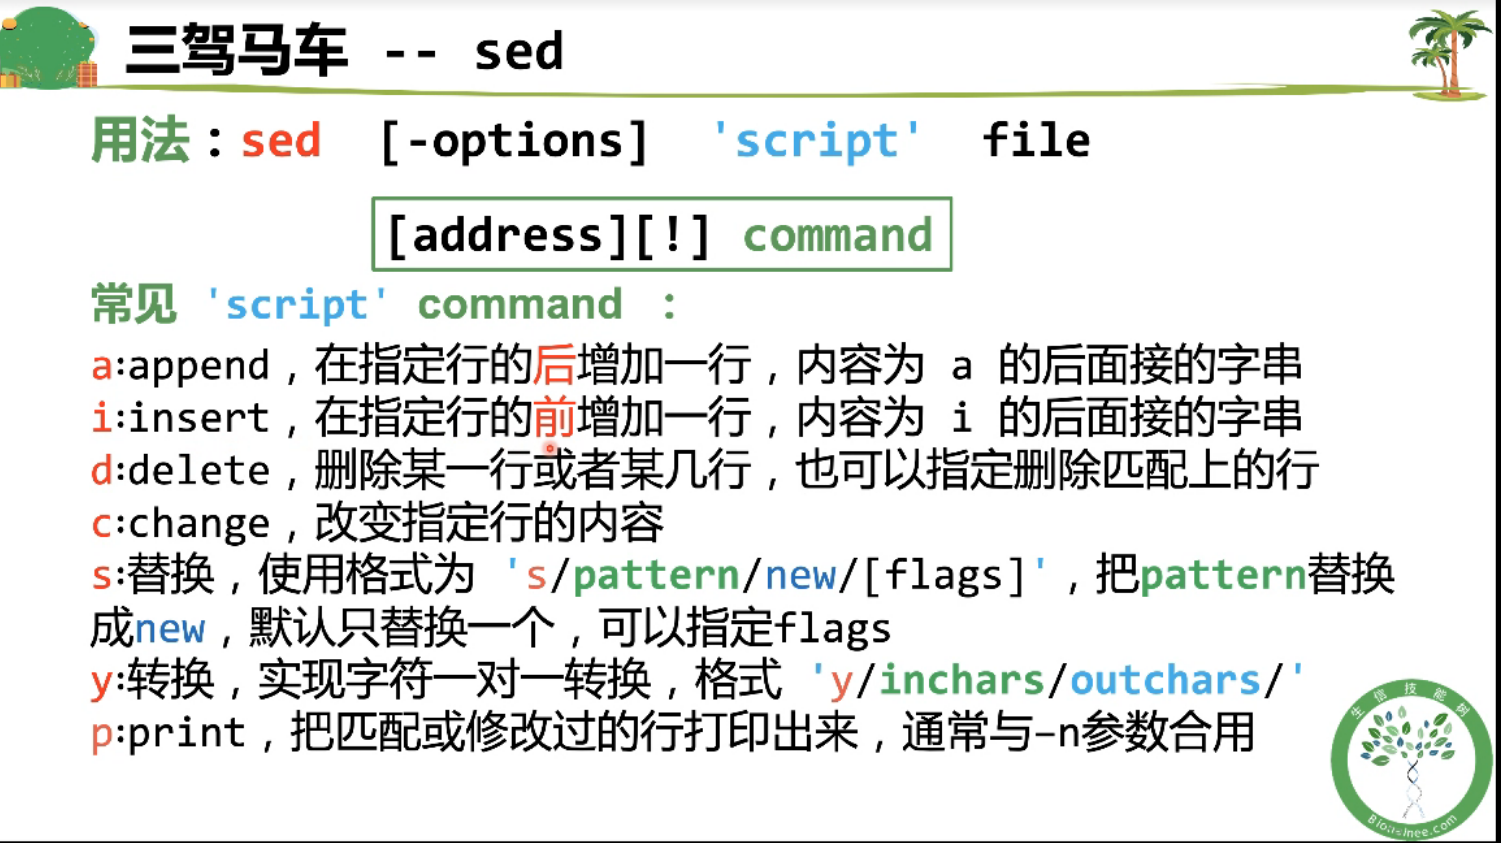Click the 'd:delete' line start
This screenshot has height=843, width=1501.
[180, 470]
